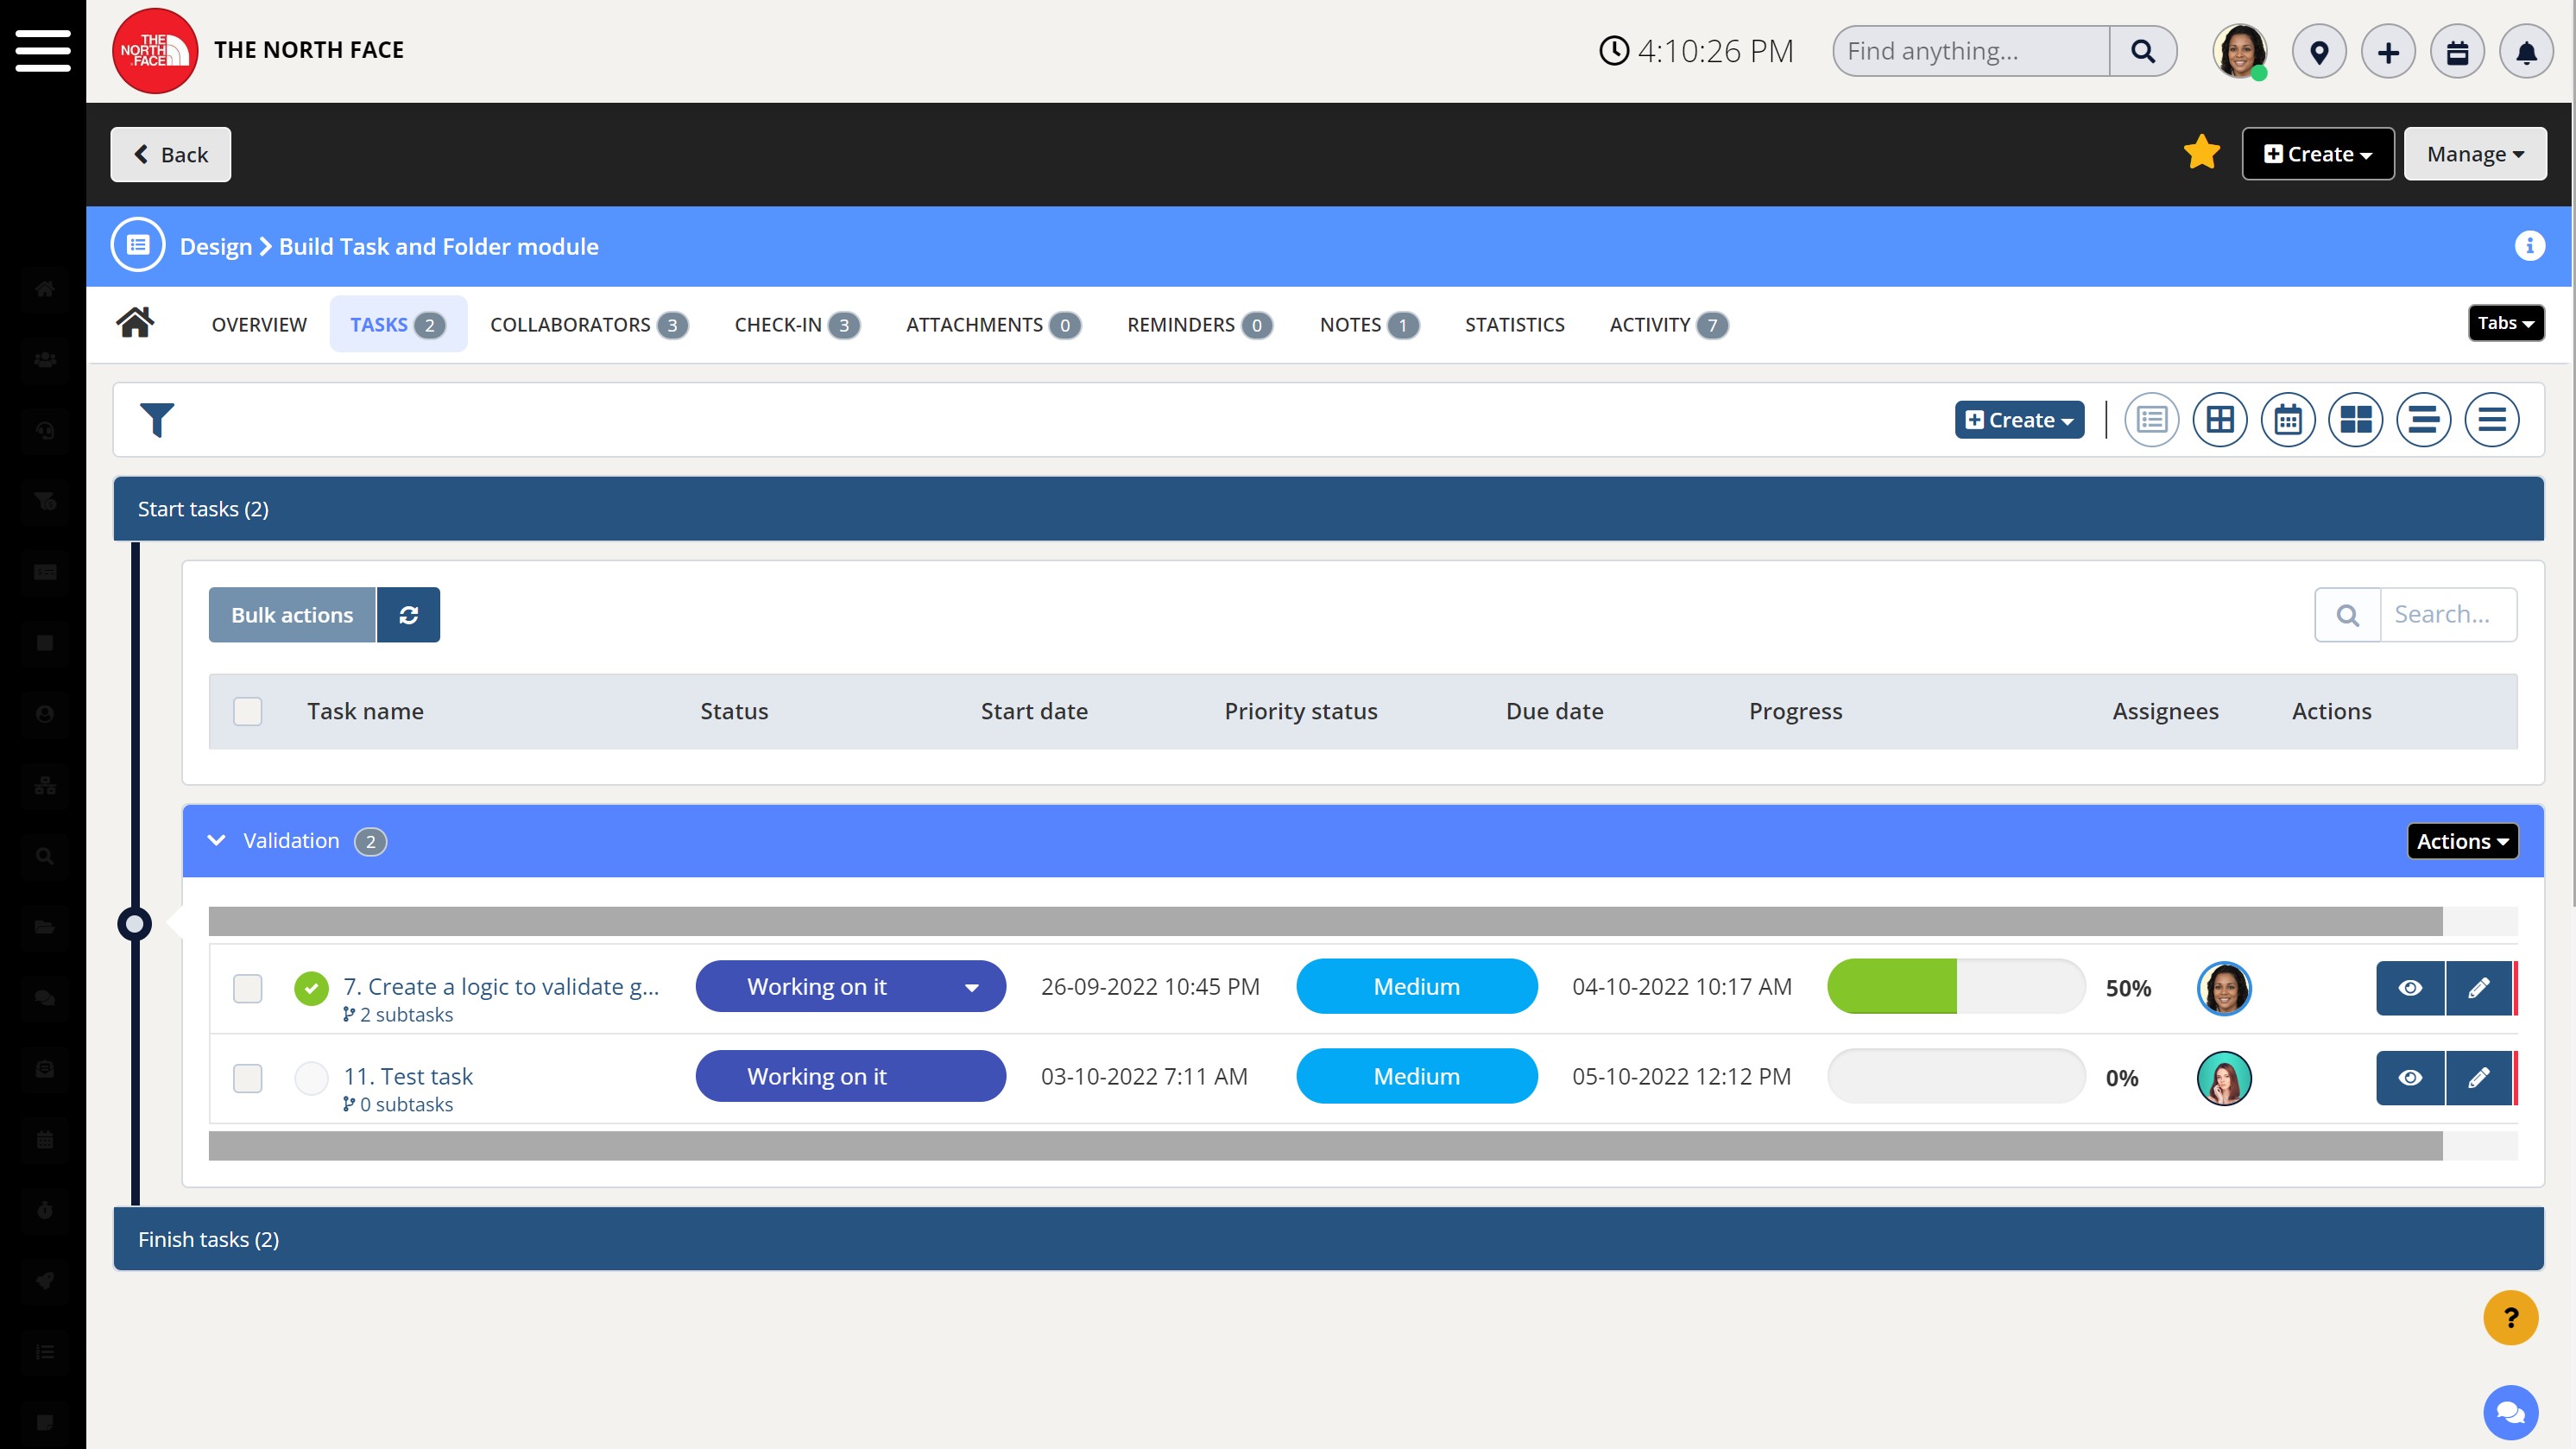Collapse the Validation section chevron
2576x1449 pixels.
click(216, 841)
